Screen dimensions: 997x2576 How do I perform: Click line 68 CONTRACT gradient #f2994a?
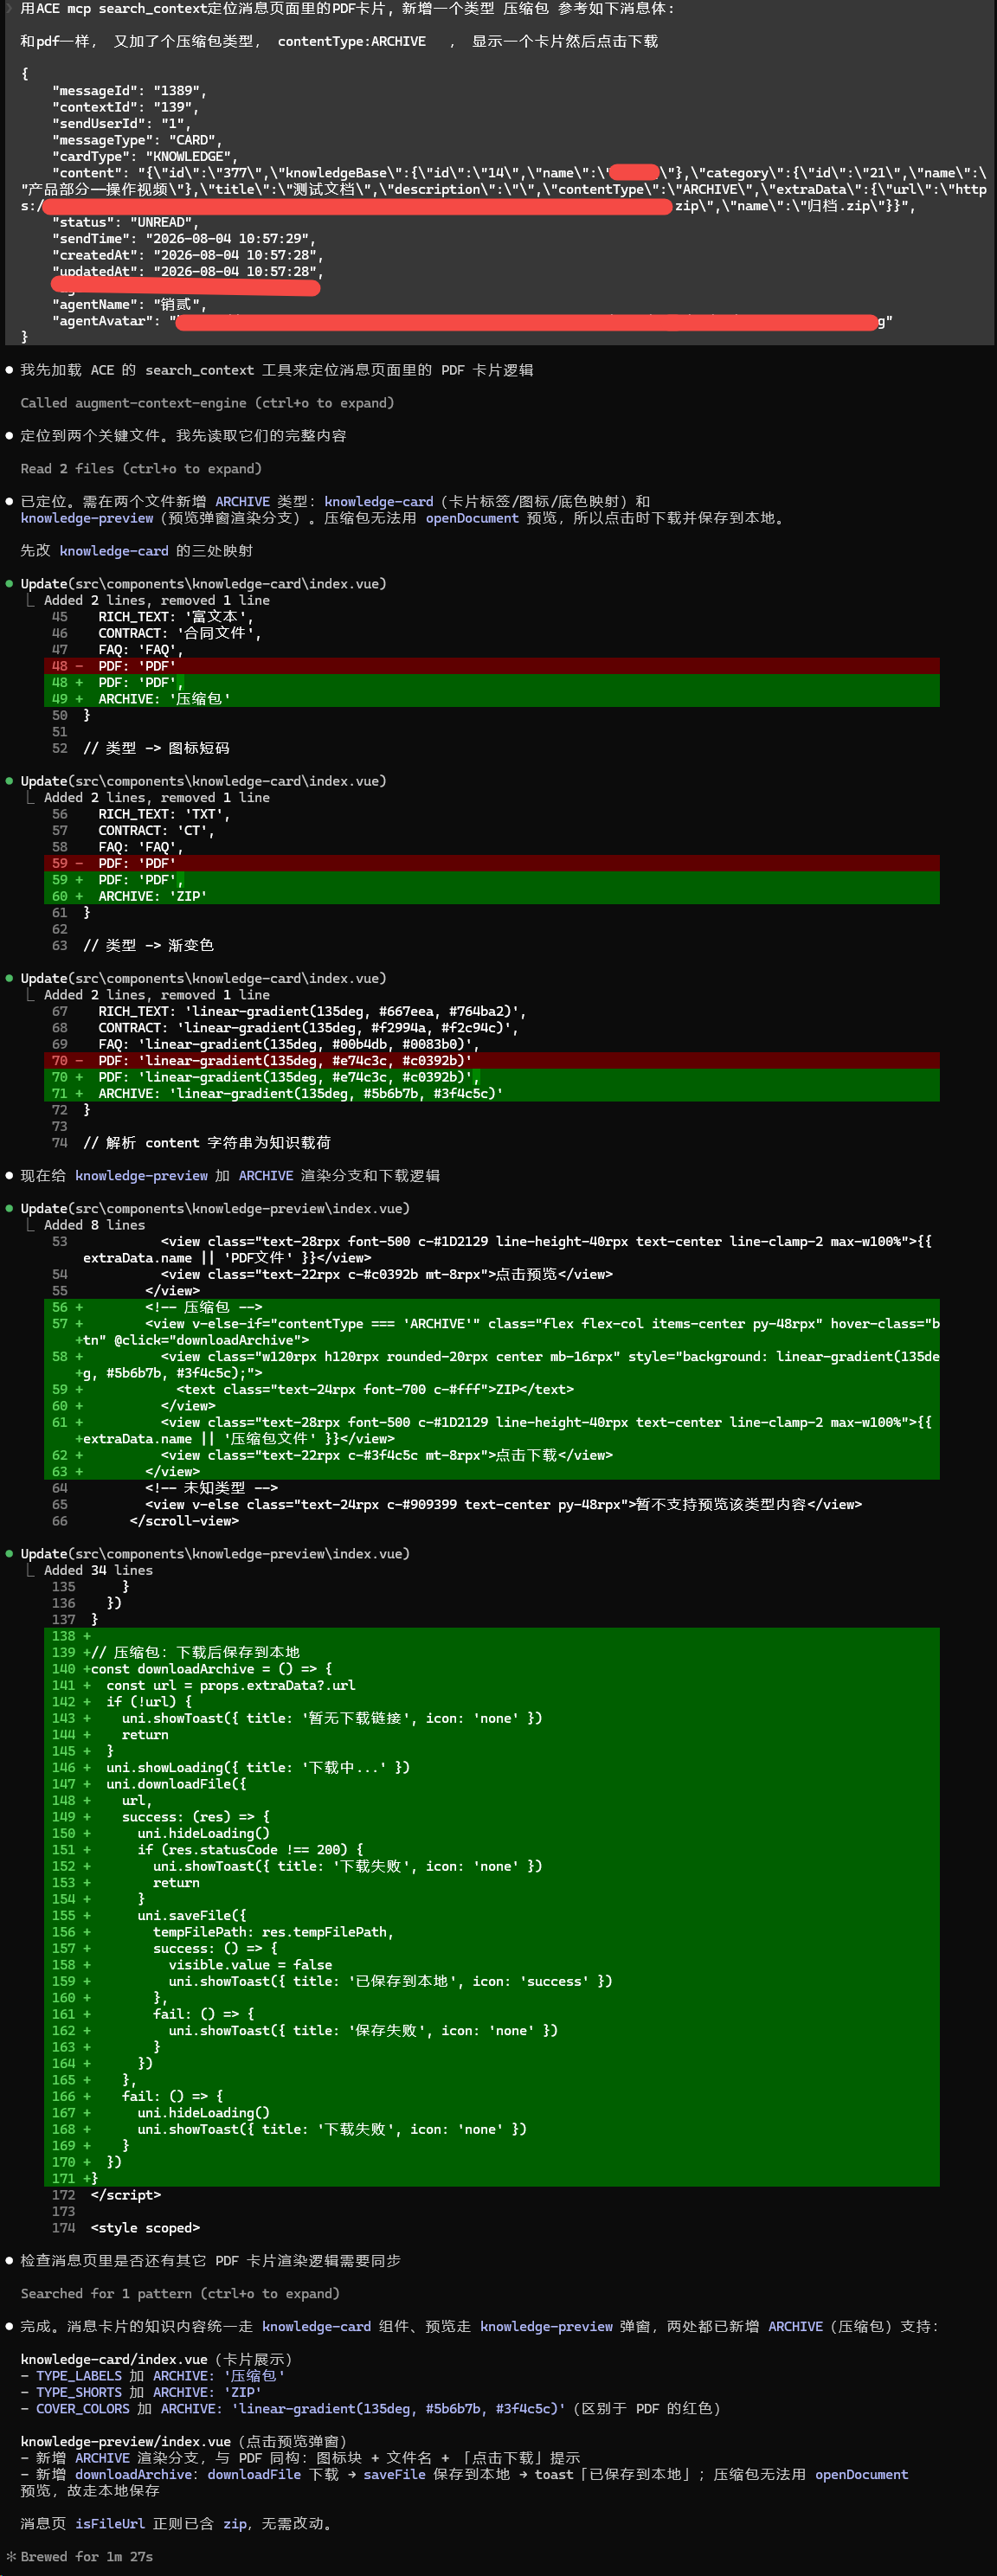(308, 1028)
